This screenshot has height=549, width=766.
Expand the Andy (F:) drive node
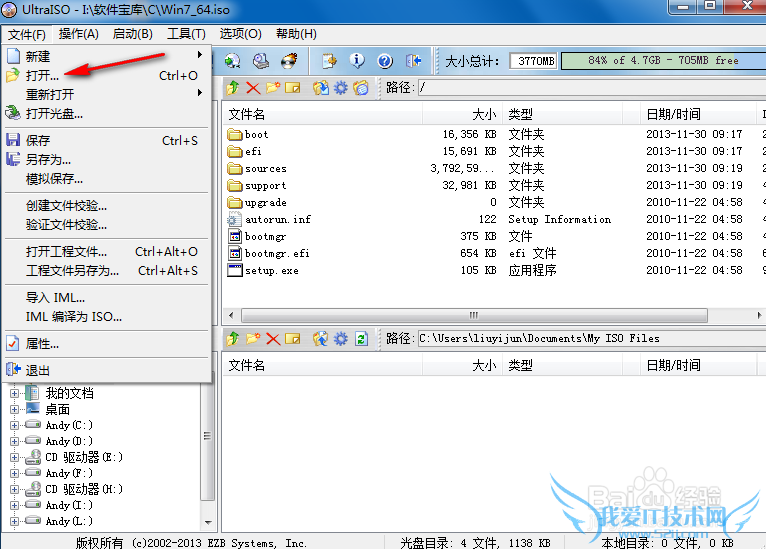(14, 473)
